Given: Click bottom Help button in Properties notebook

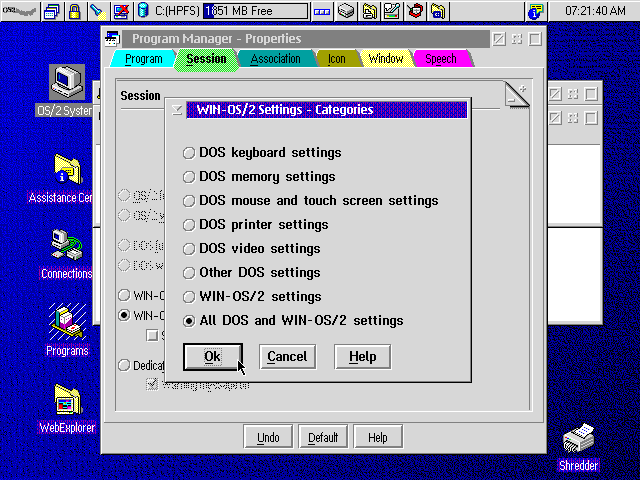Looking at the screenshot, I should [378, 437].
